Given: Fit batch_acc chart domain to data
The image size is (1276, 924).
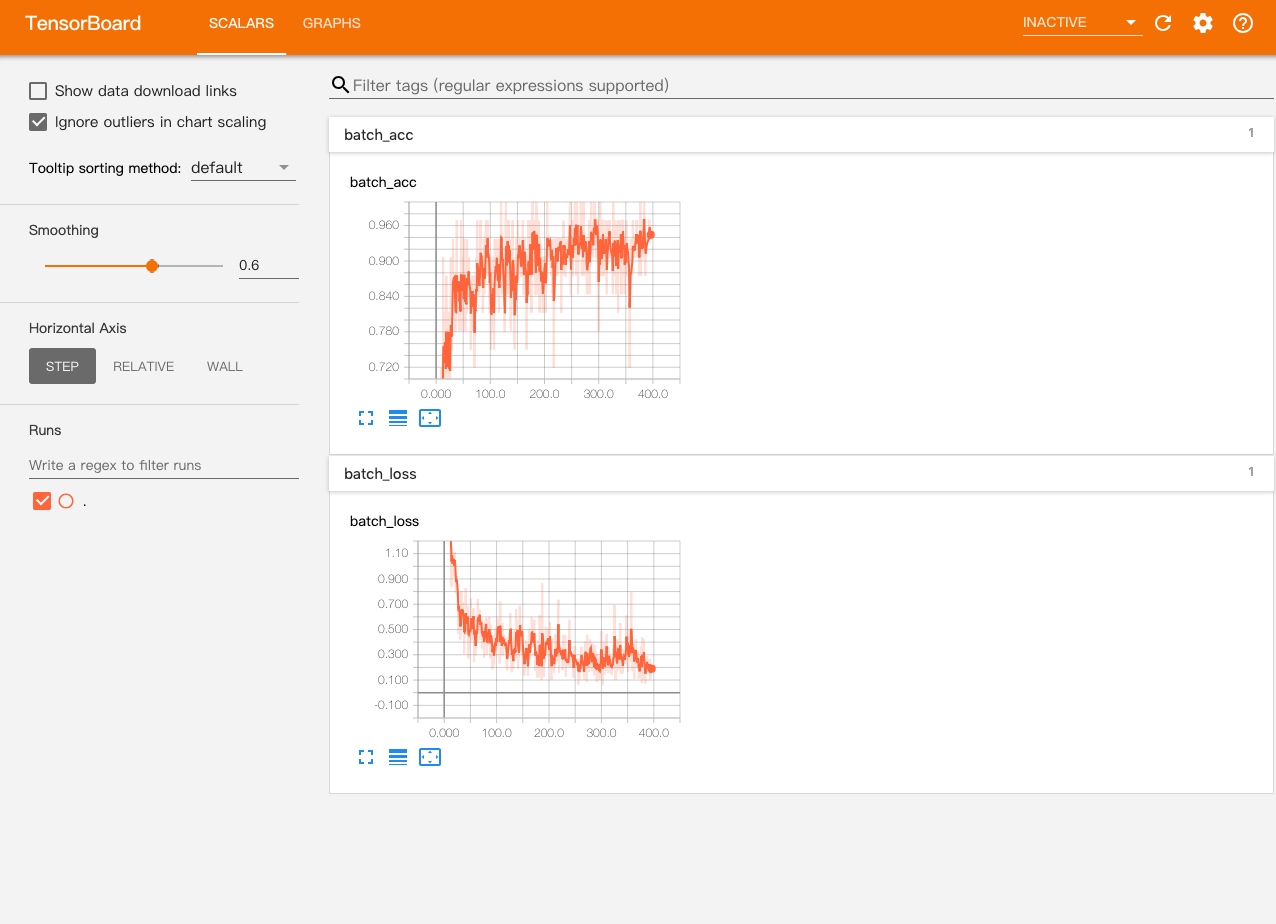Looking at the screenshot, I should (430, 418).
